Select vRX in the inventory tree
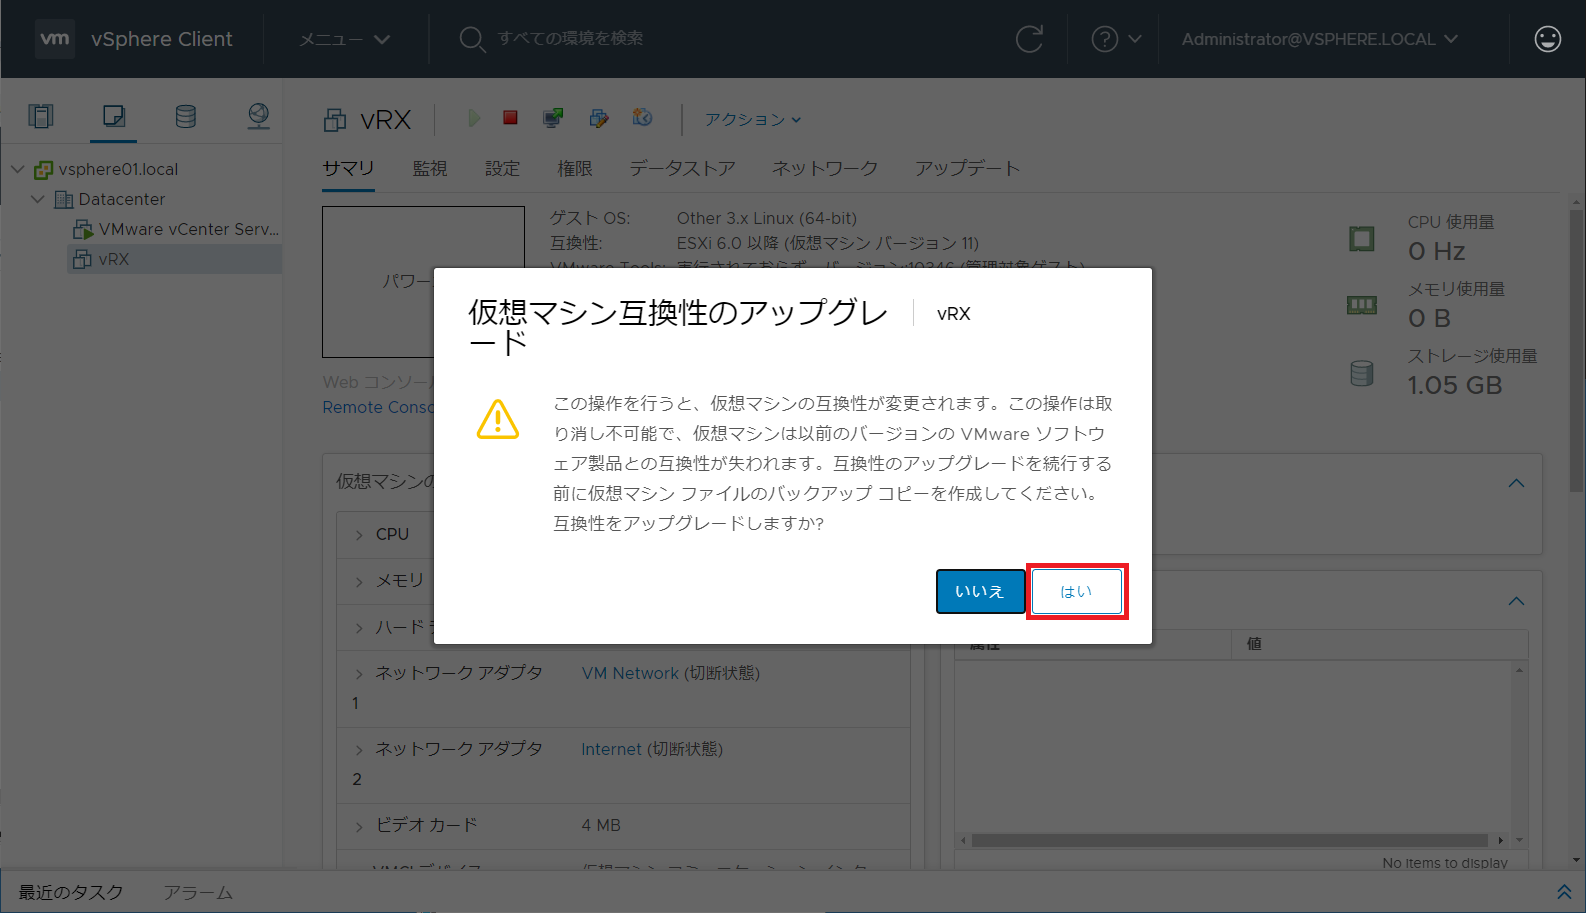The width and height of the screenshot is (1586, 913). point(114,259)
